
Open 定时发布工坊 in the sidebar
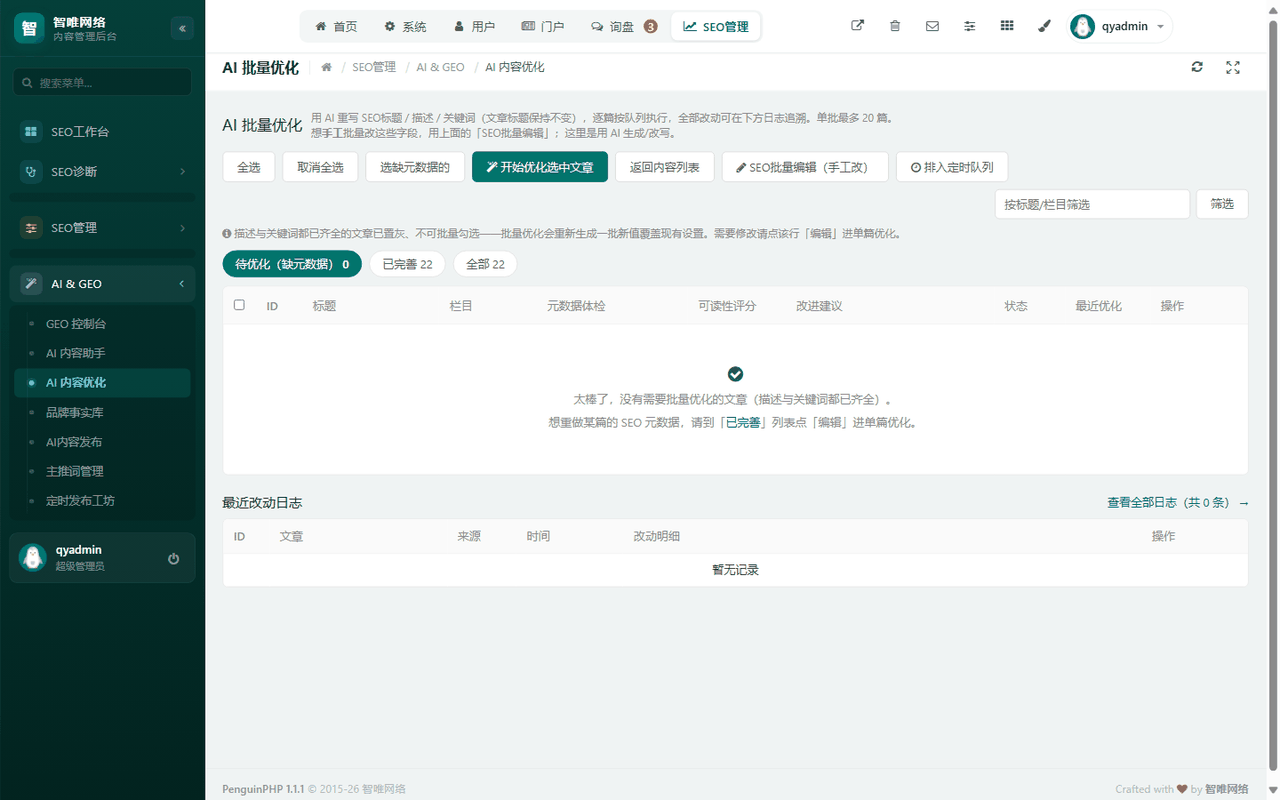coord(102,500)
